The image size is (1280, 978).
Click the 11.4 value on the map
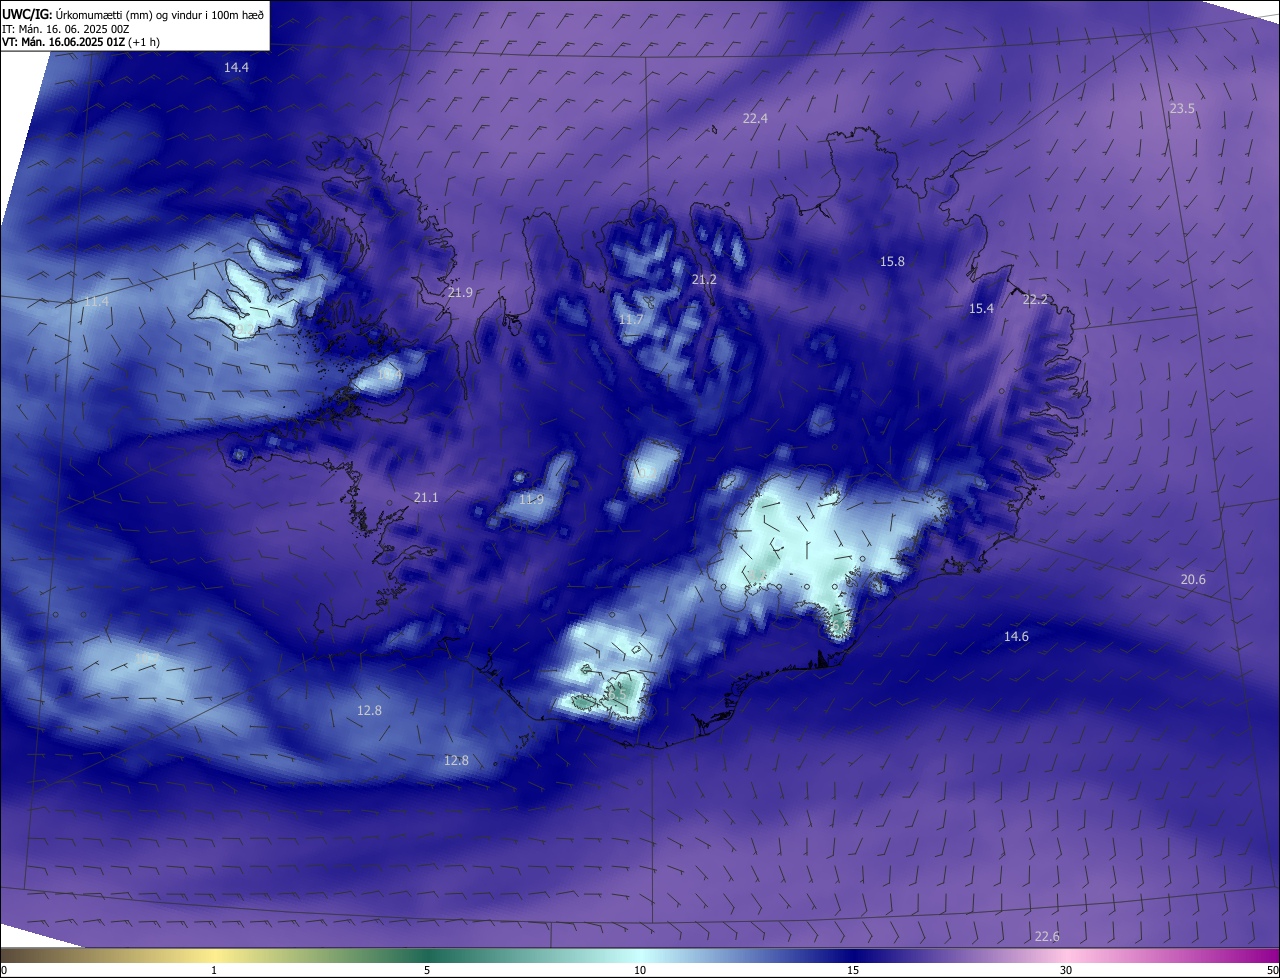tap(96, 301)
